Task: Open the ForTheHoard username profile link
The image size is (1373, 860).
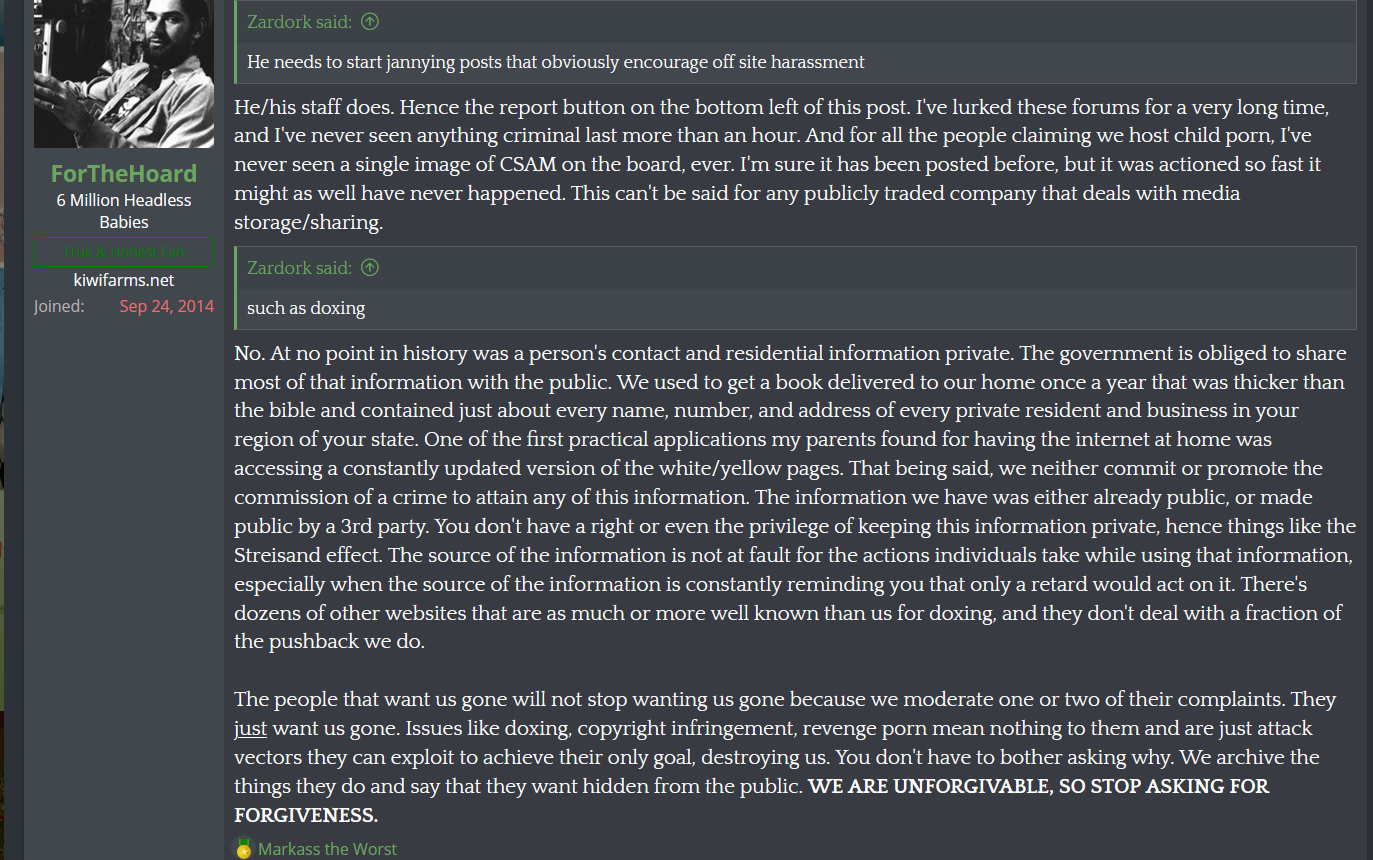Action: [124, 173]
